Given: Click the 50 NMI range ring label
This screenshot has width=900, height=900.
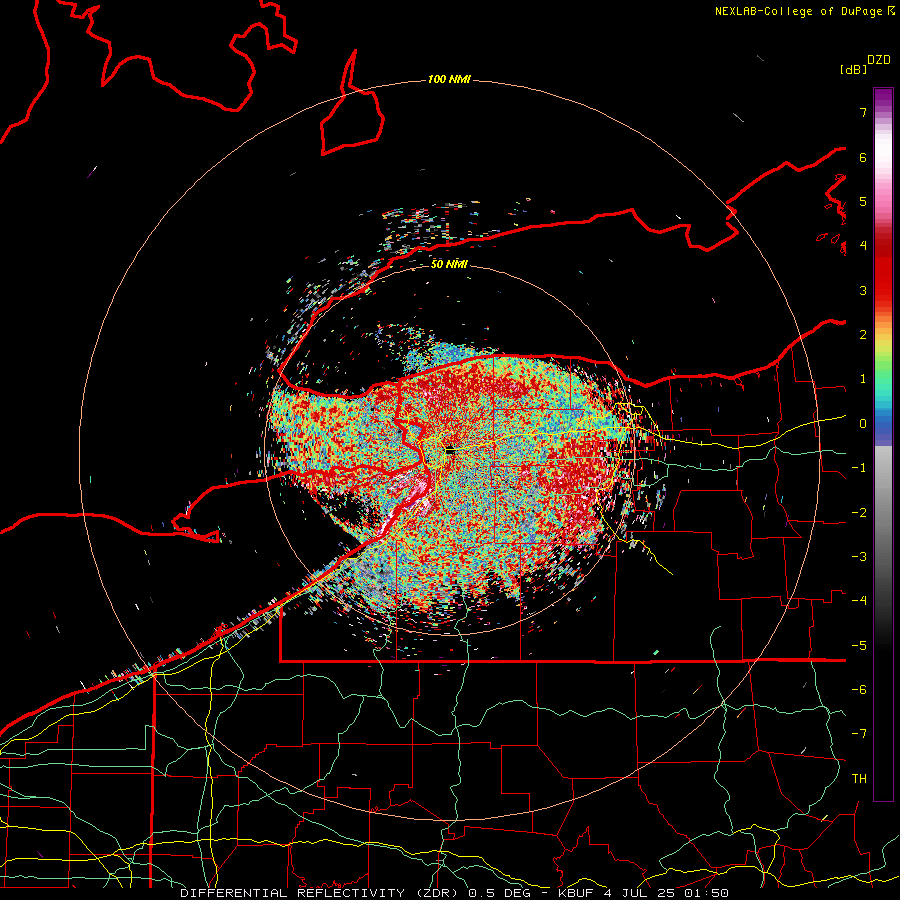Looking at the screenshot, I should click(449, 264).
